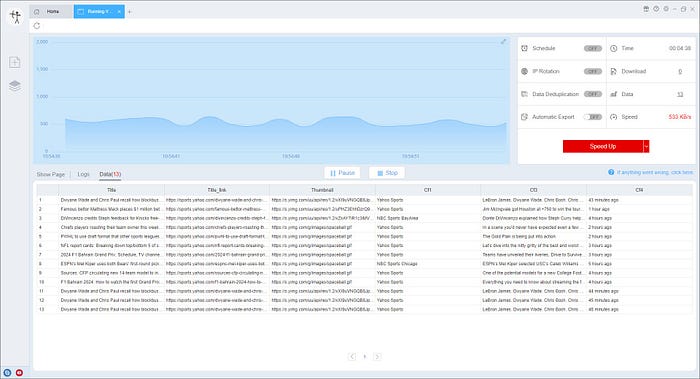
Task: Click the Data bar chart icon
Action: click(x=613, y=94)
